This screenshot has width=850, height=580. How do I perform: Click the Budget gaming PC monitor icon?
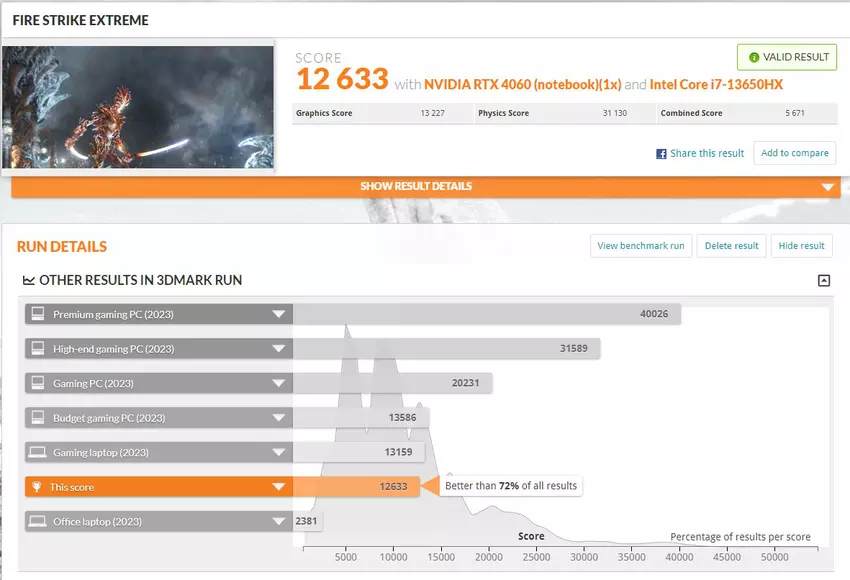pyautogui.click(x=38, y=418)
